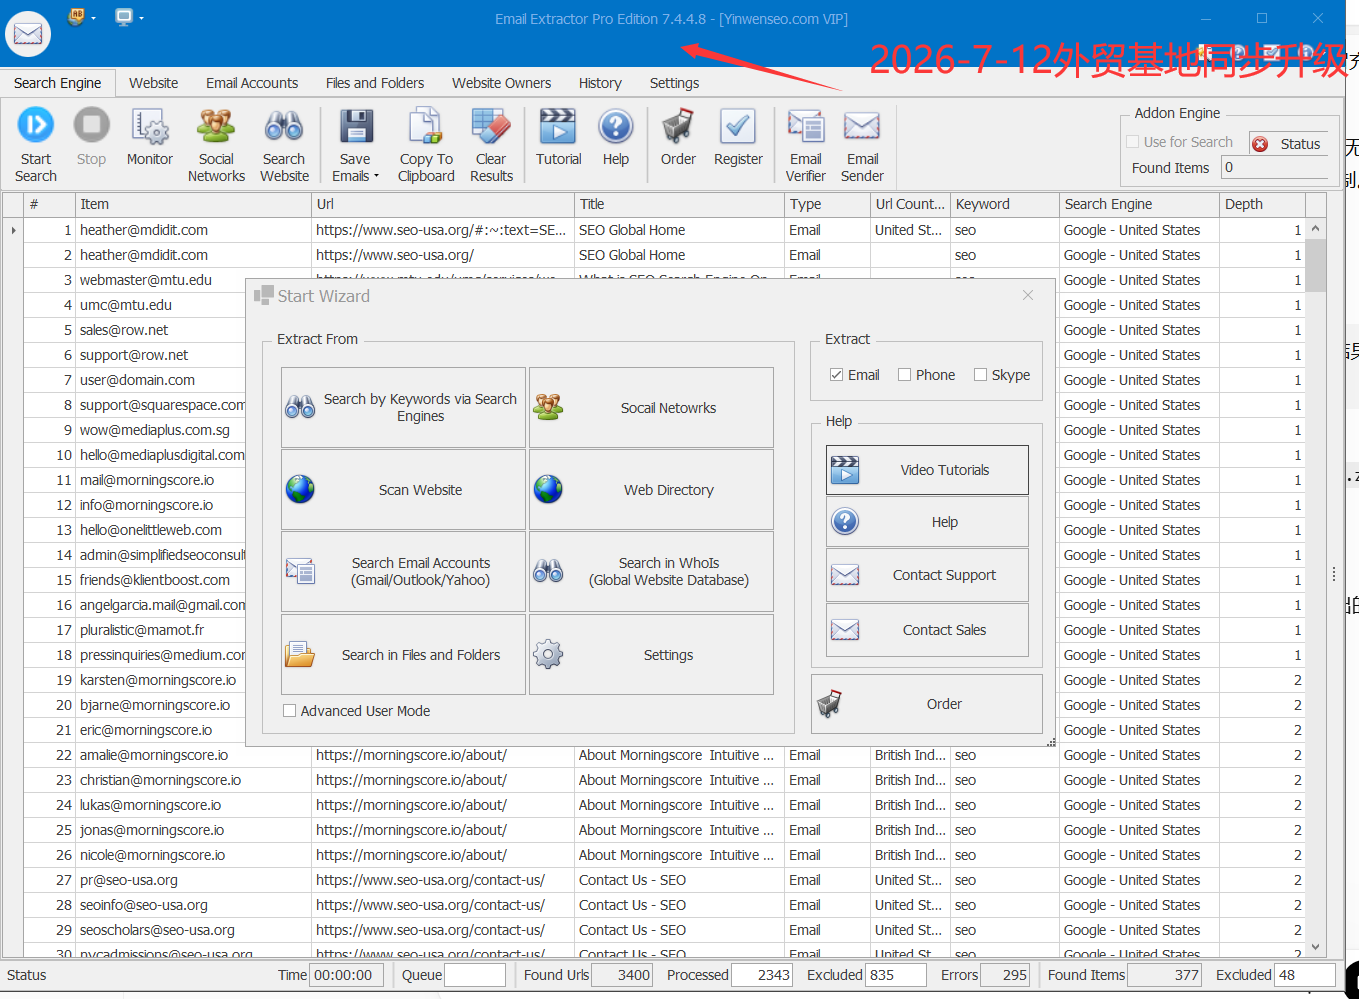
Task: Open the Social Networks toolbar icon
Action: point(216,127)
